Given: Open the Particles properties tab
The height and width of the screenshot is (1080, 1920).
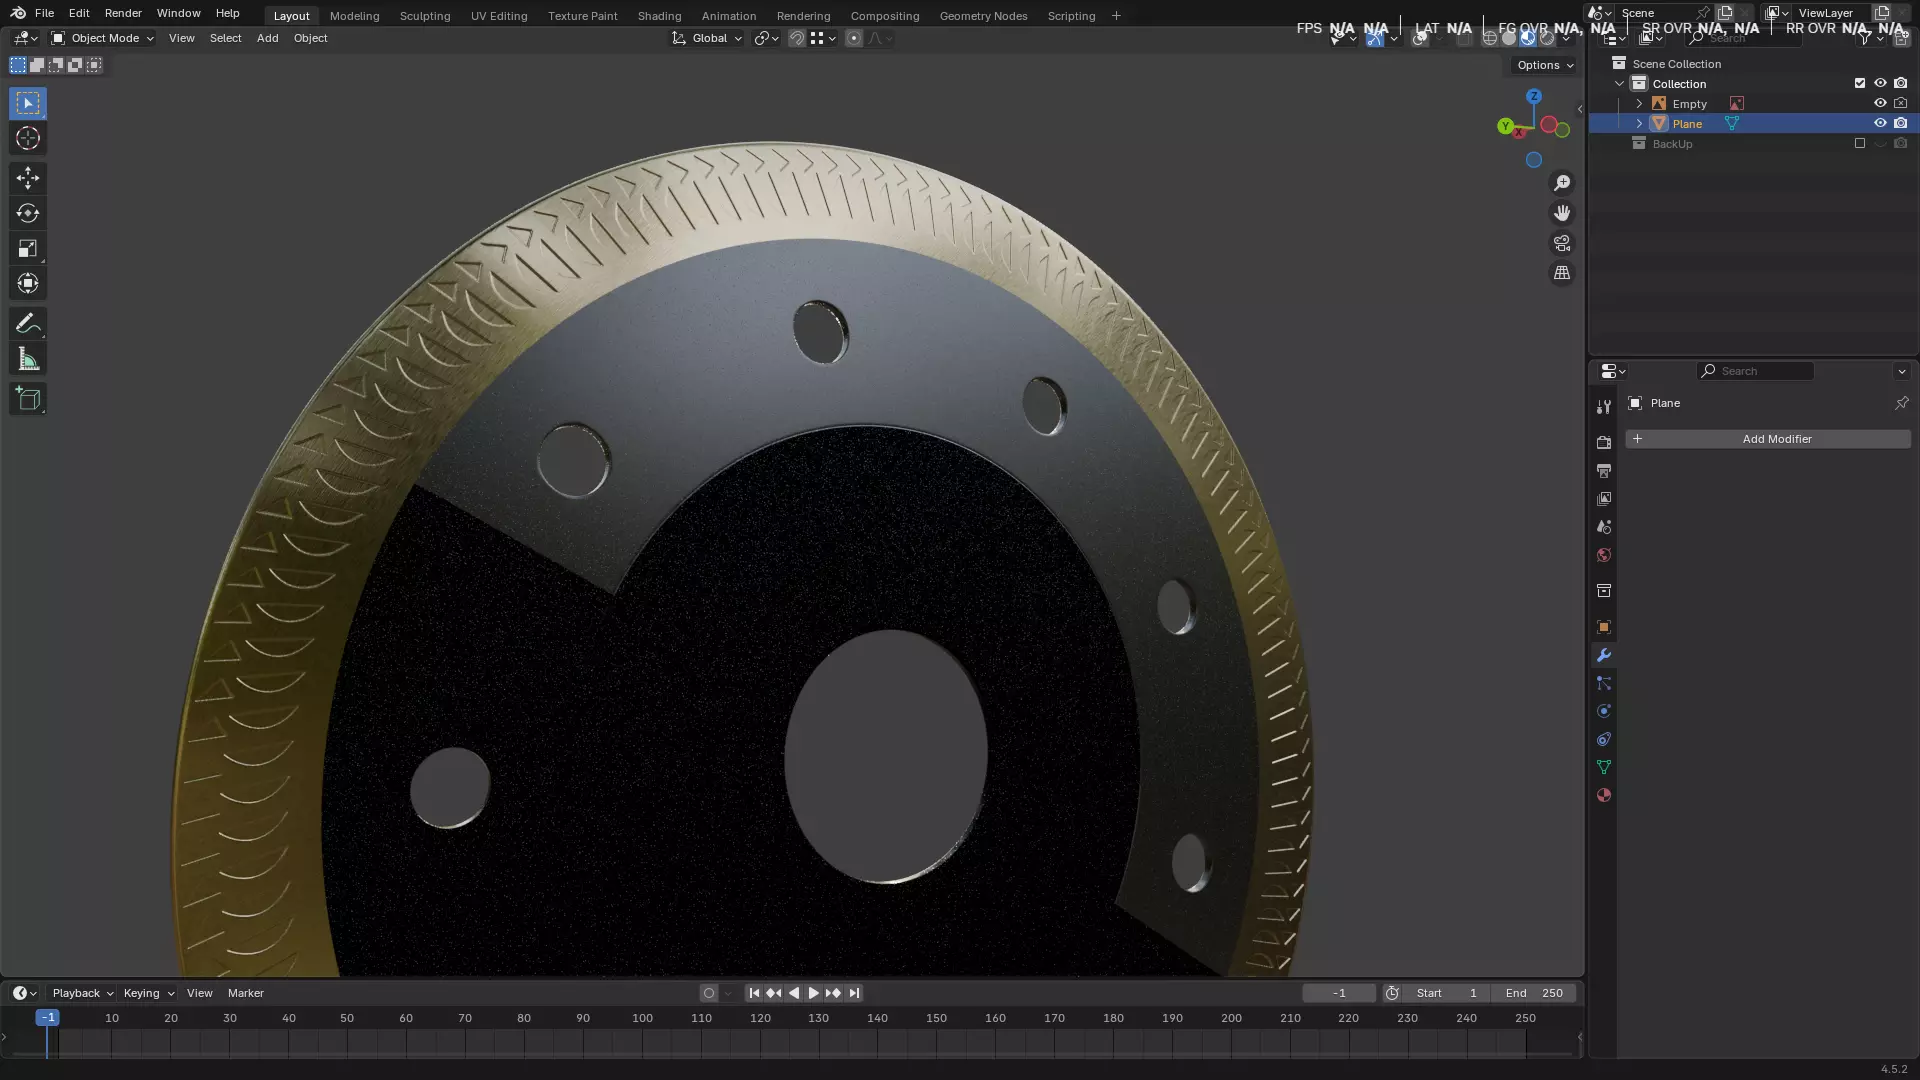Looking at the screenshot, I should pyautogui.click(x=1604, y=683).
